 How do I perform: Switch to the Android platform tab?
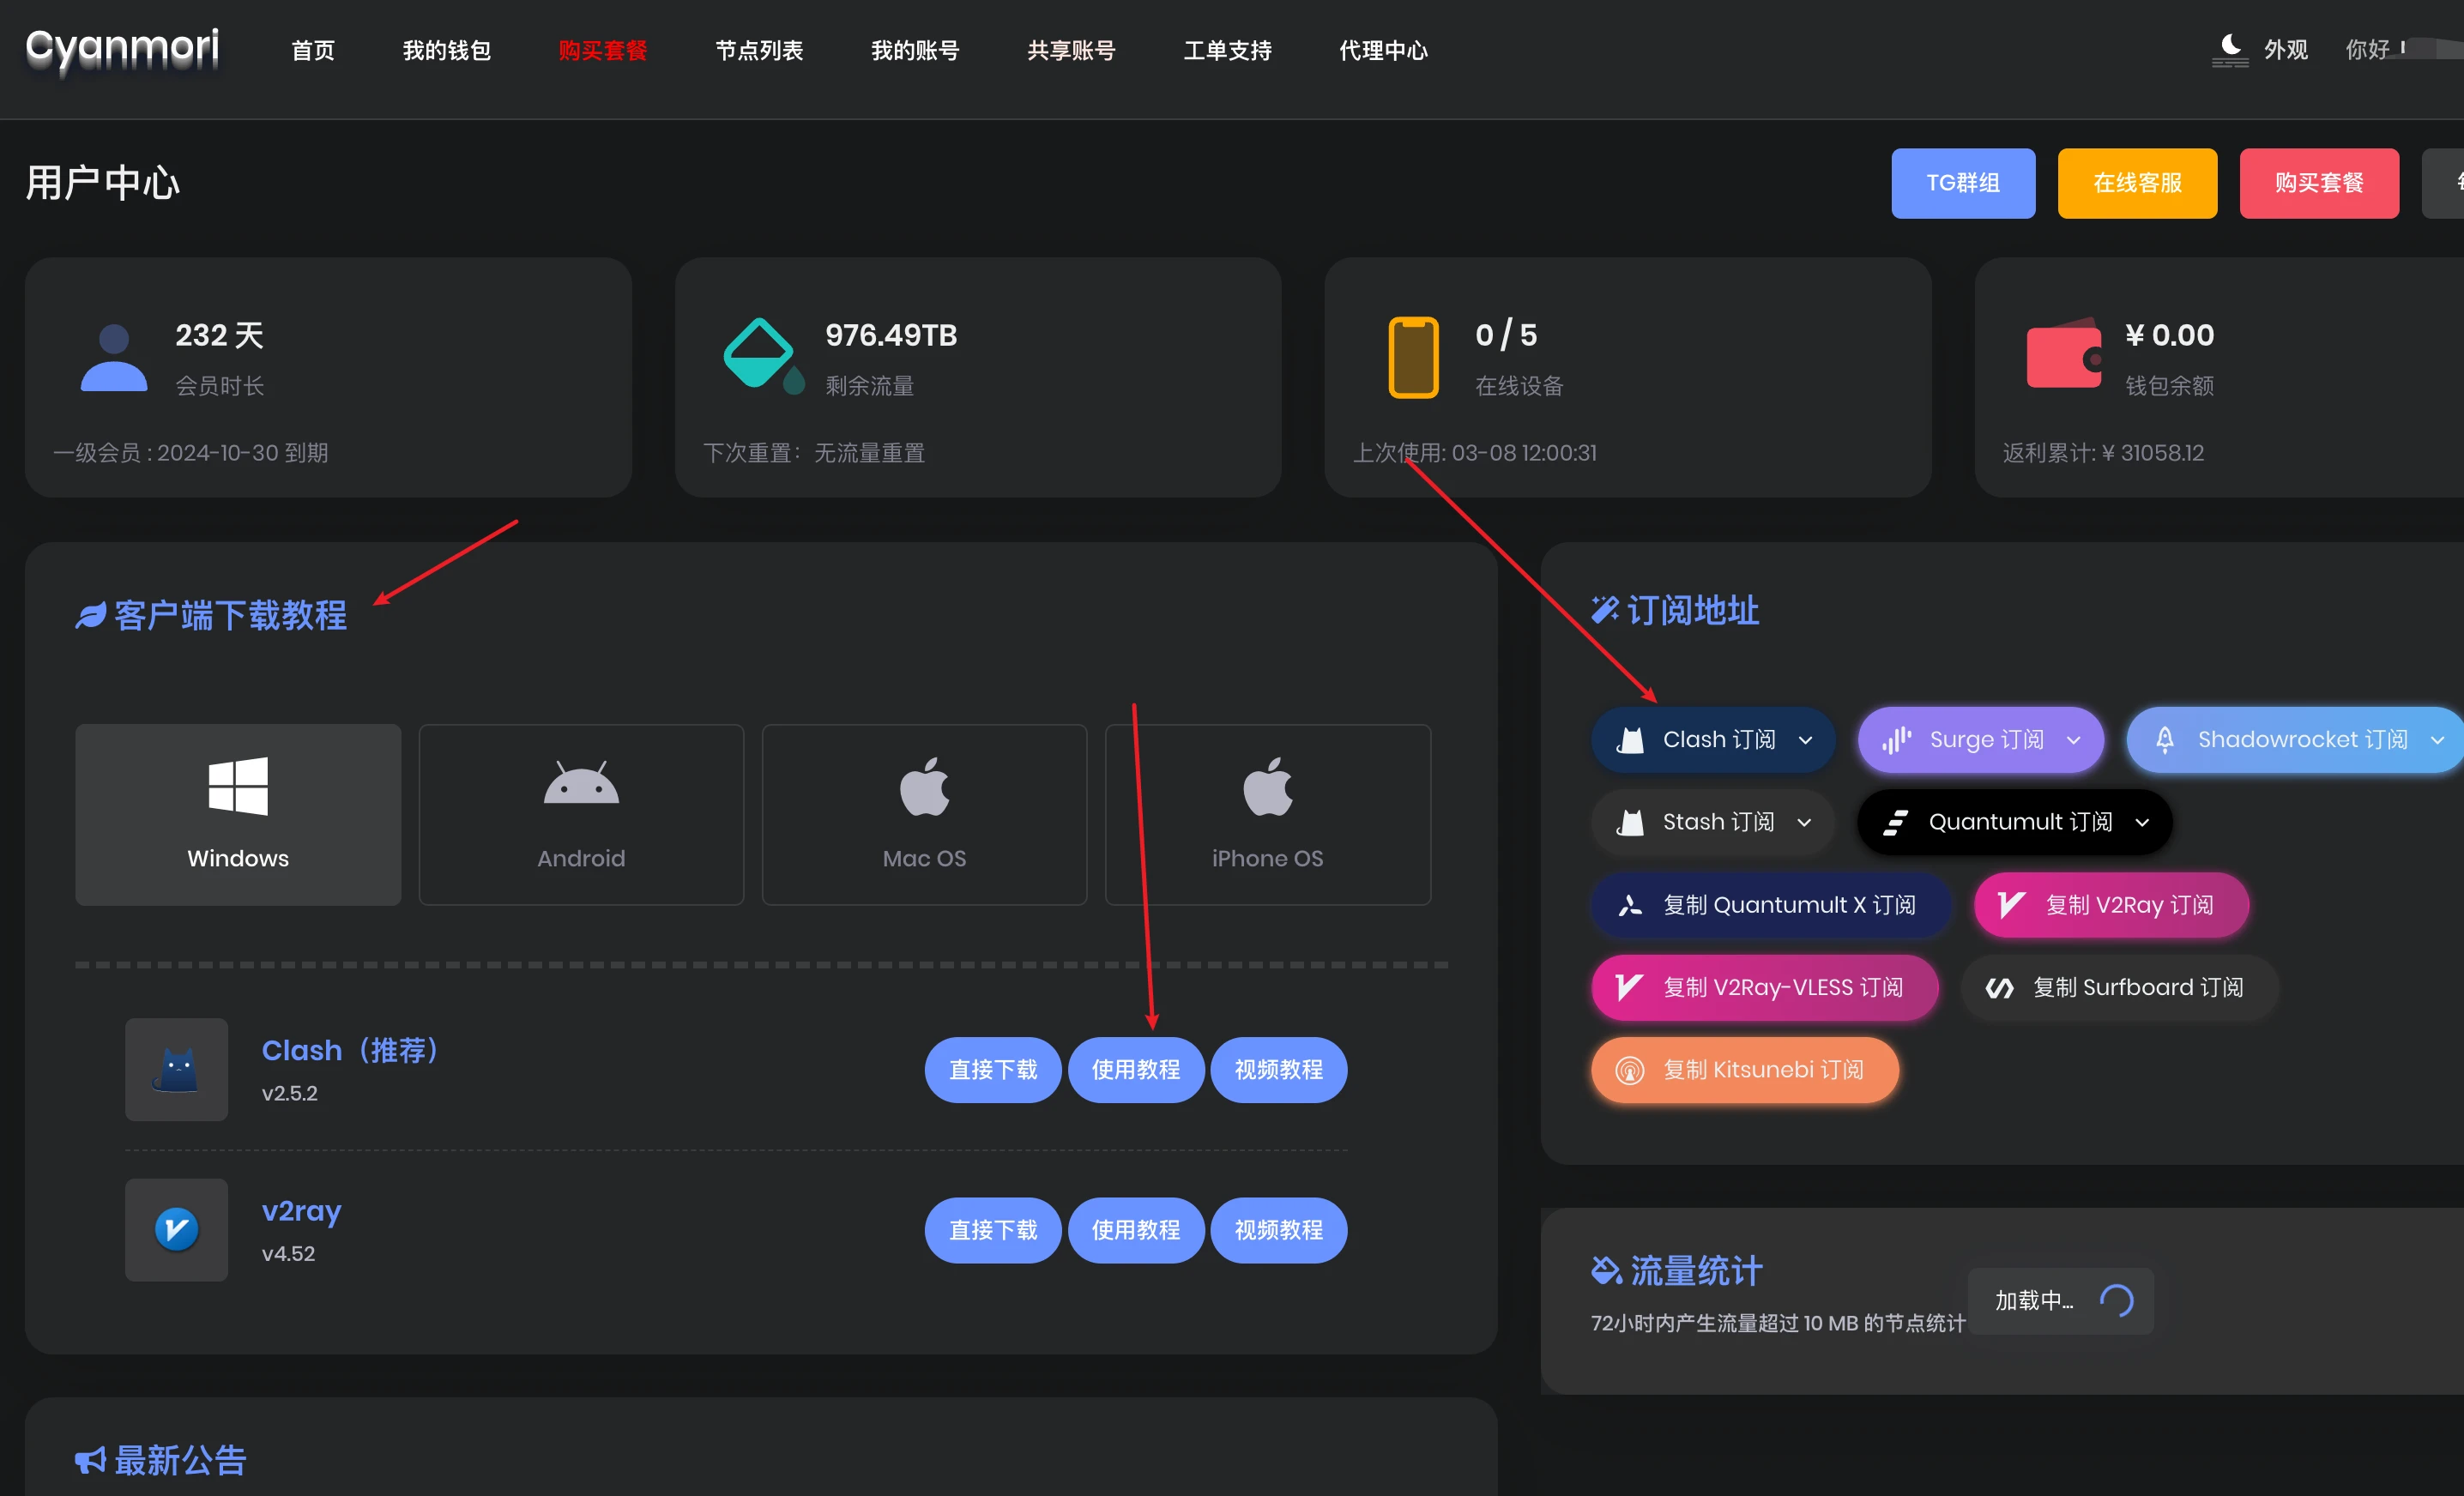click(x=581, y=814)
